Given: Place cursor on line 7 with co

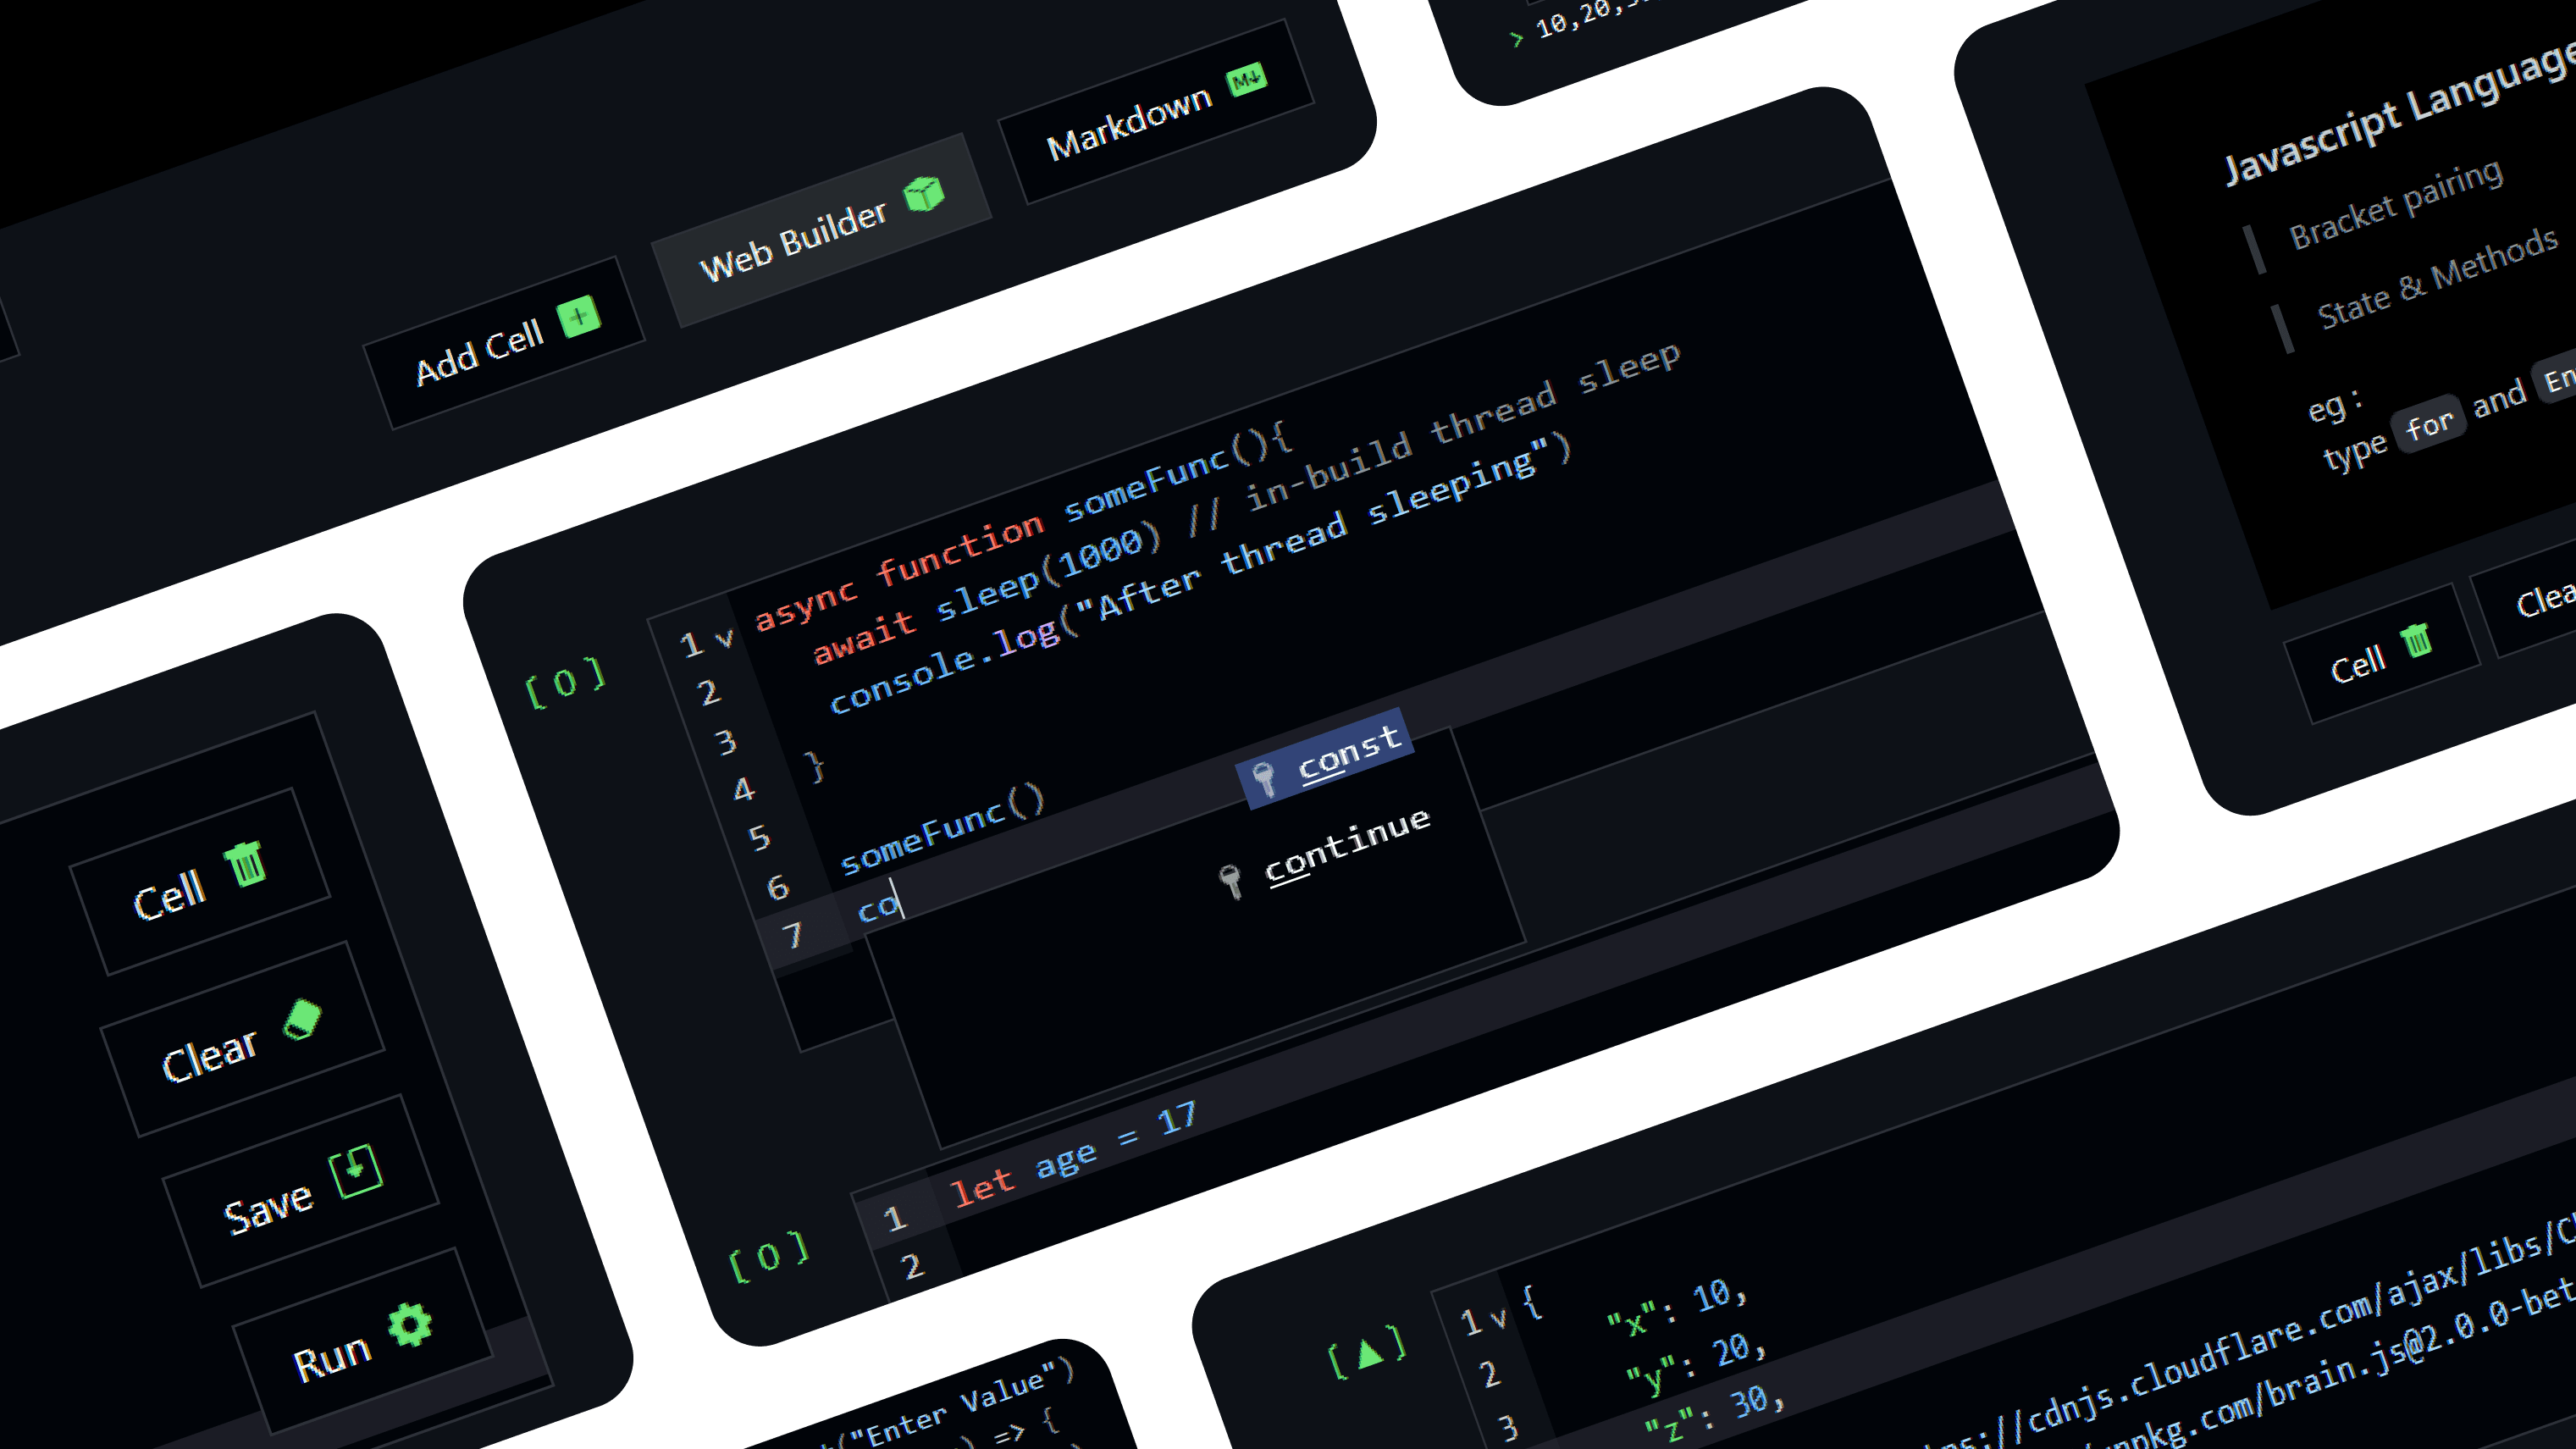Looking at the screenshot, I should pos(880,906).
